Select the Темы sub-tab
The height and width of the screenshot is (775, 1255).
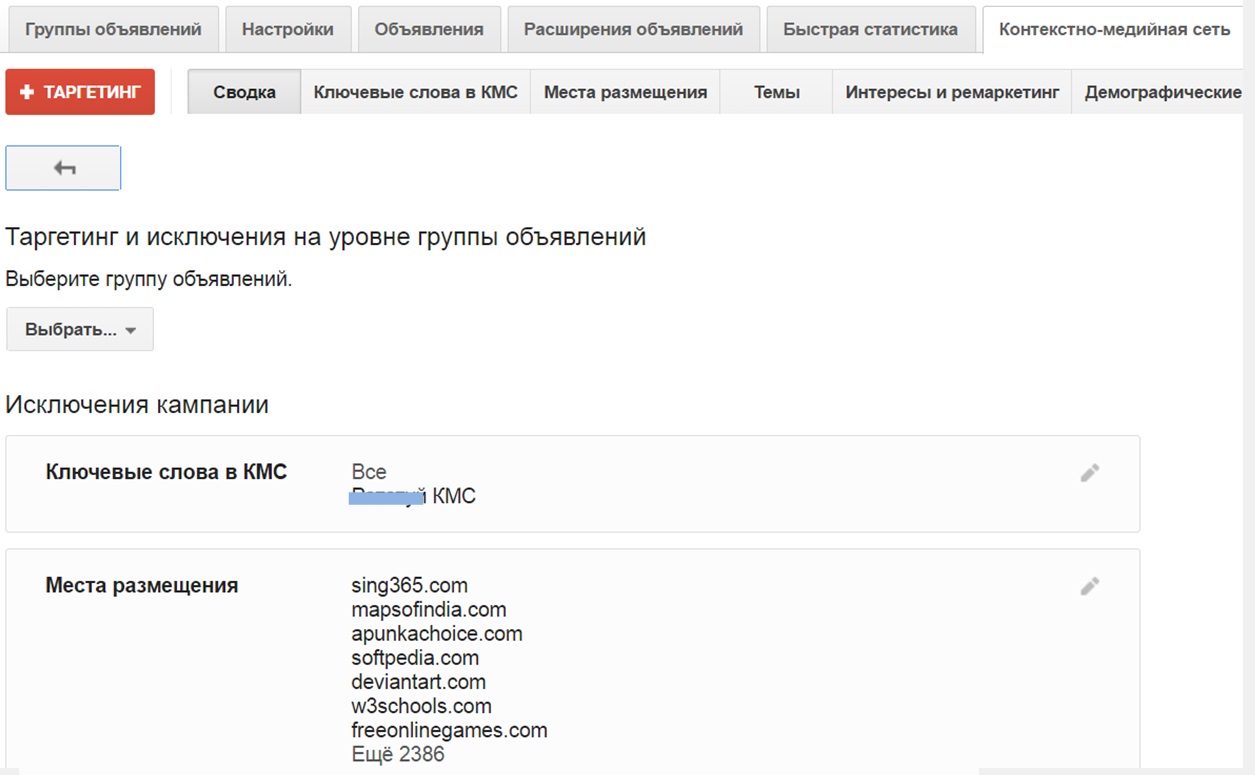[x=776, y=92]
